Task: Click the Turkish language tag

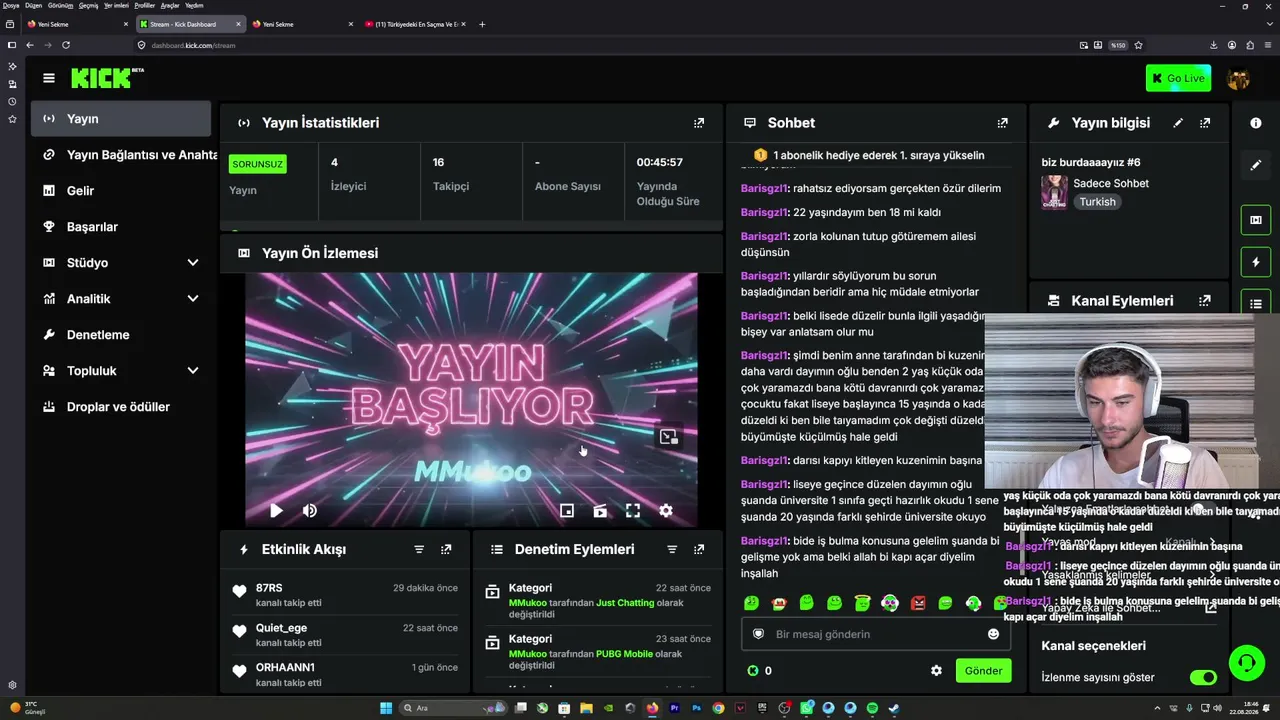Action: pyautogui.click(x=1097, y=202)
